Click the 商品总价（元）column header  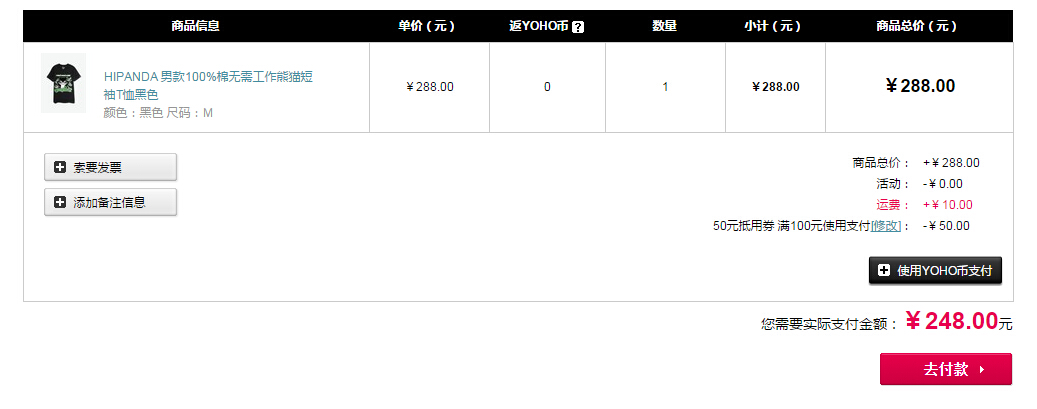pos(917,26)
